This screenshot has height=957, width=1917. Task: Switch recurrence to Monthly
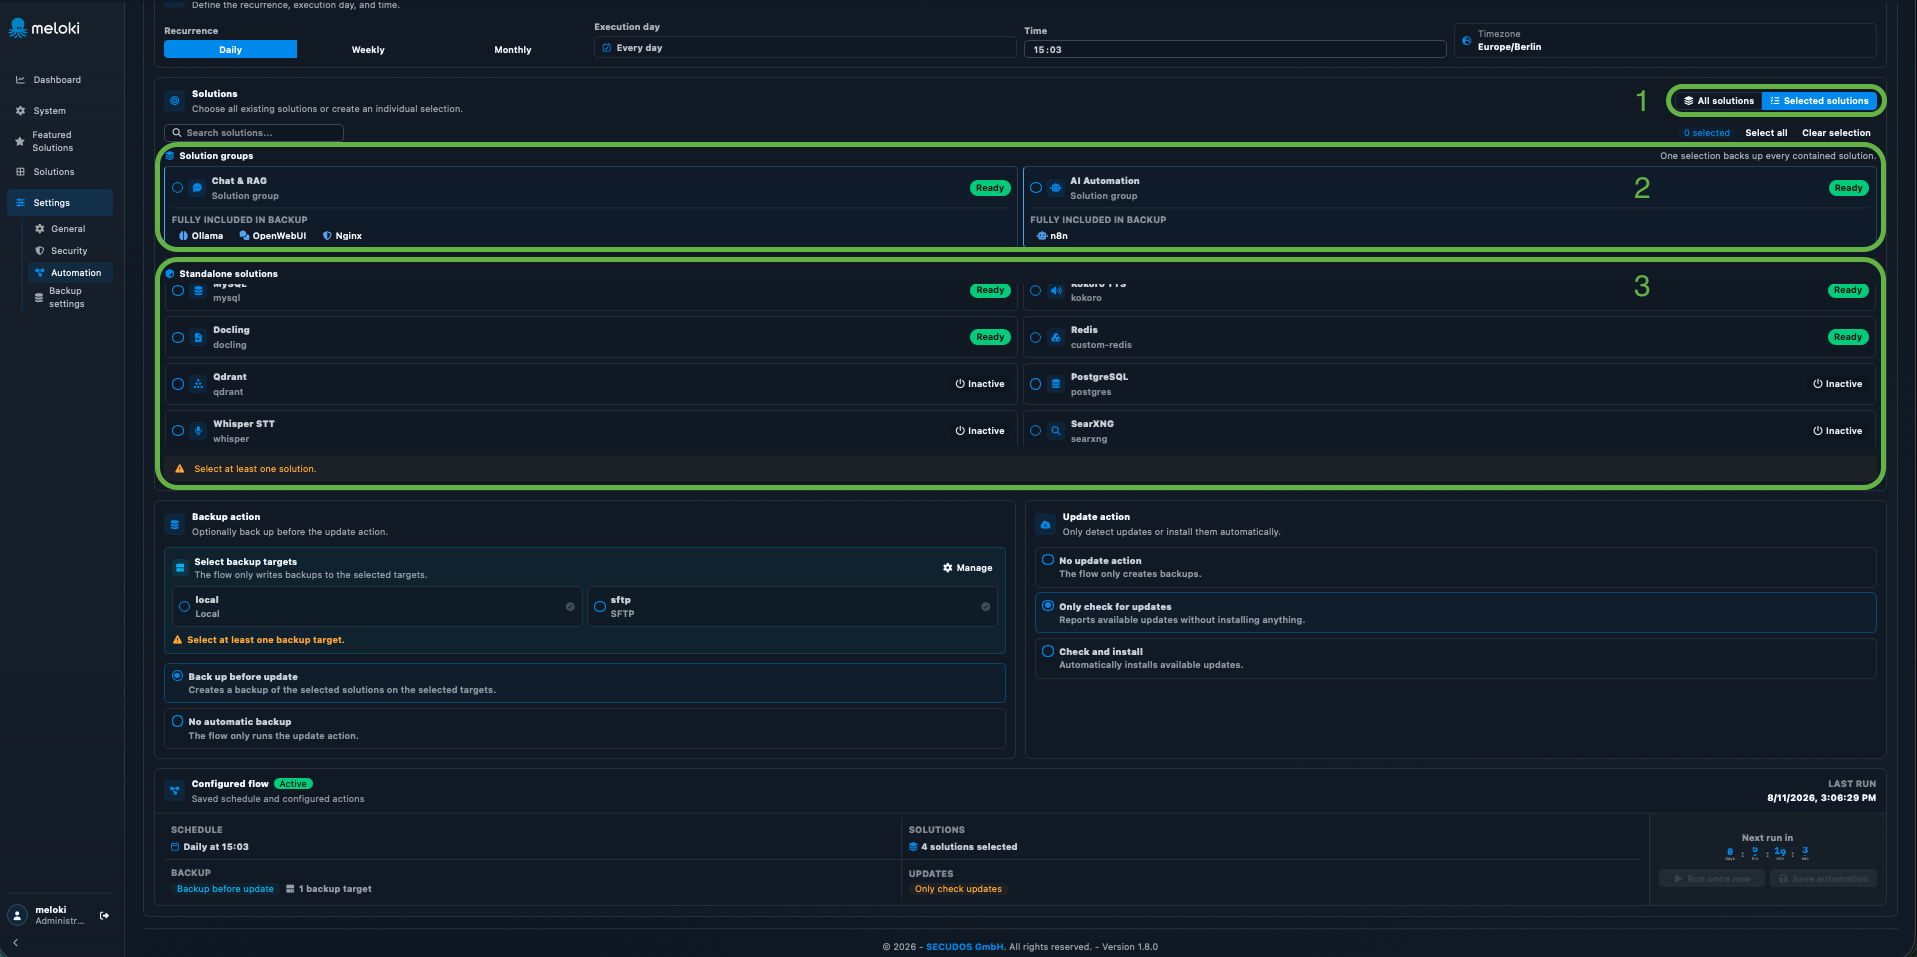513,50
